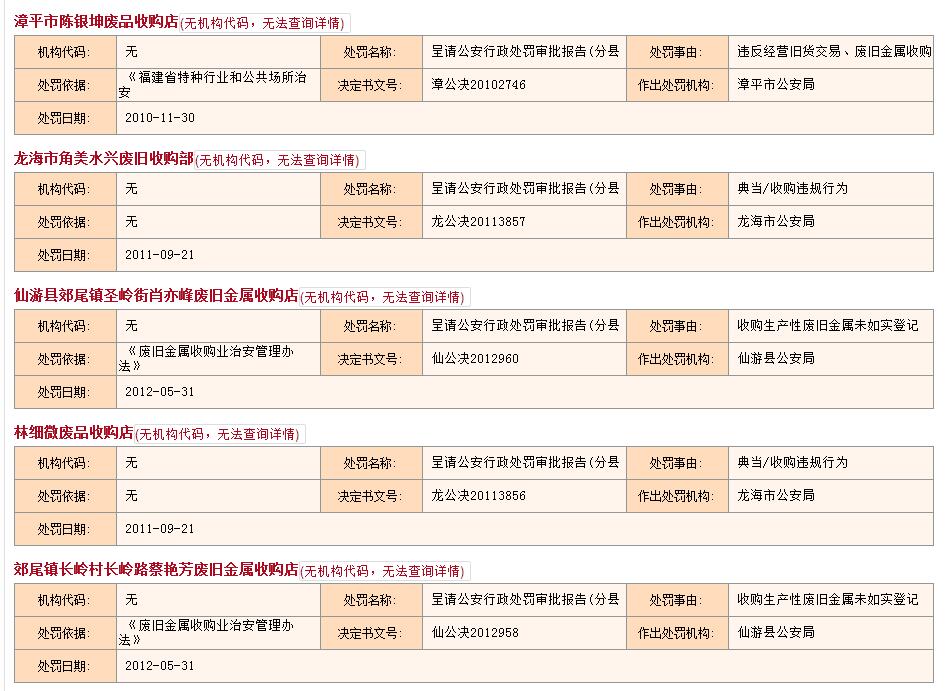Click 龙海市公安局 in the 龙公决20113857 row
The image size is (945, 691).
point(776,222)
